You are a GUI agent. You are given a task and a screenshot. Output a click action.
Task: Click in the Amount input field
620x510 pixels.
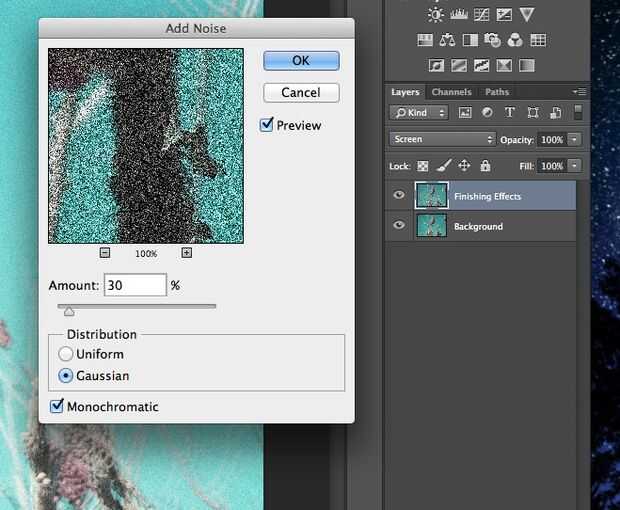pyautogui.click(x=135, y=285)
